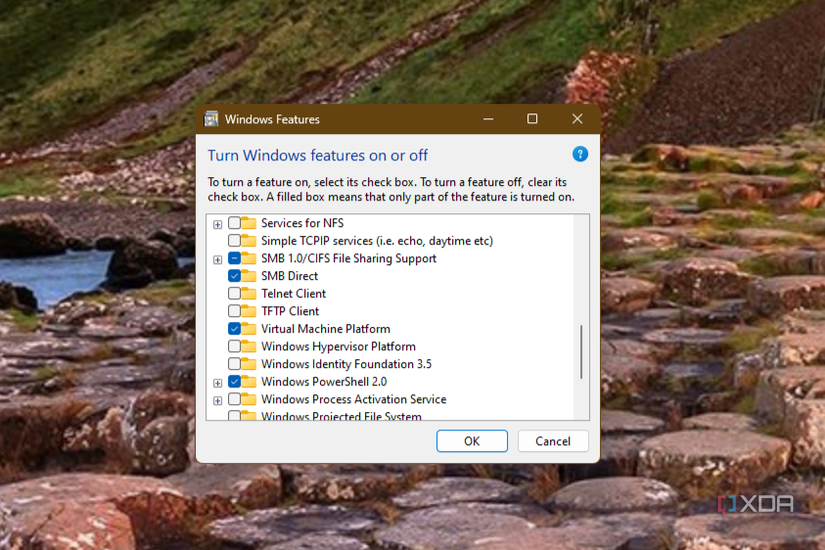Check the Windows Hypervisor Platform checkbox
This screenshot has width=825, height=550.
click(234, 346)
